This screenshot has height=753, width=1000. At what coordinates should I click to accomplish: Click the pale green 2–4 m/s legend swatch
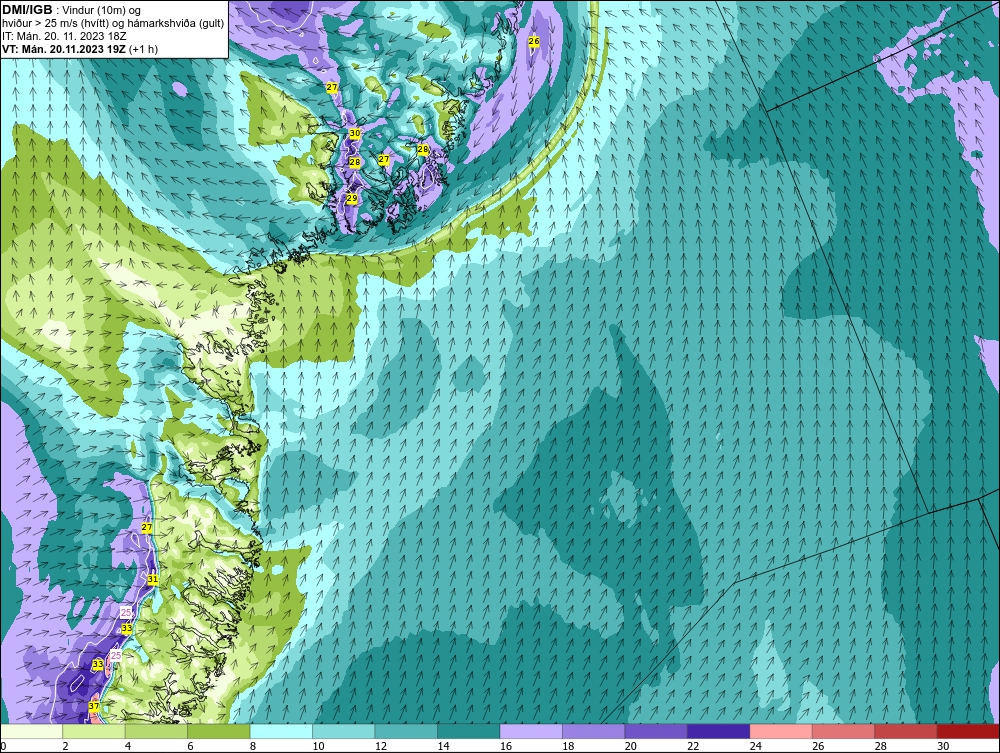pyautogui.click(x=94, y=731)
